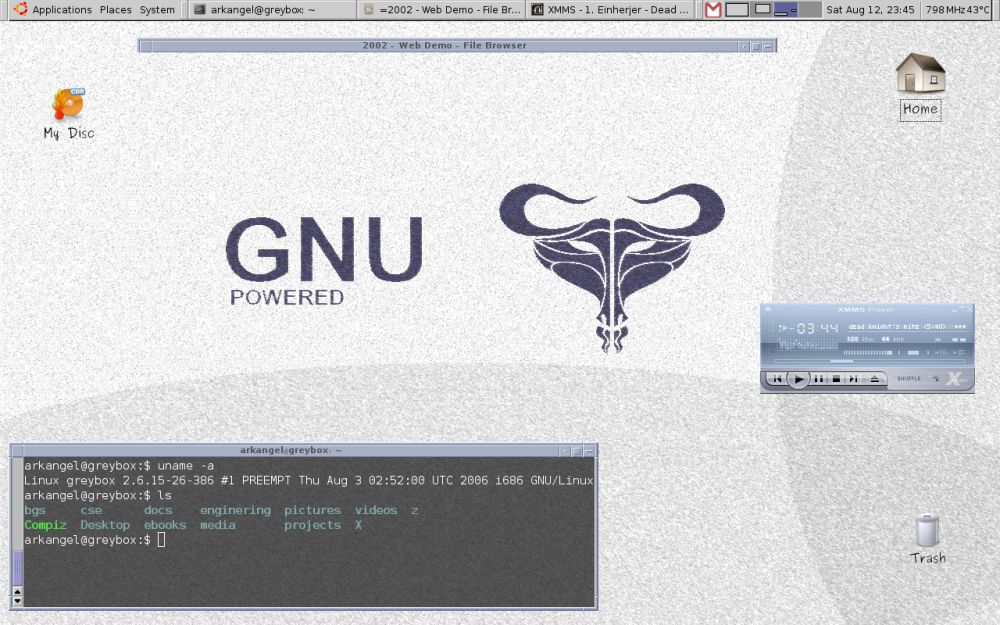The image size is (1000, 625).
Task: Adjust the XMMS balance slider
Action: [913, 353]
